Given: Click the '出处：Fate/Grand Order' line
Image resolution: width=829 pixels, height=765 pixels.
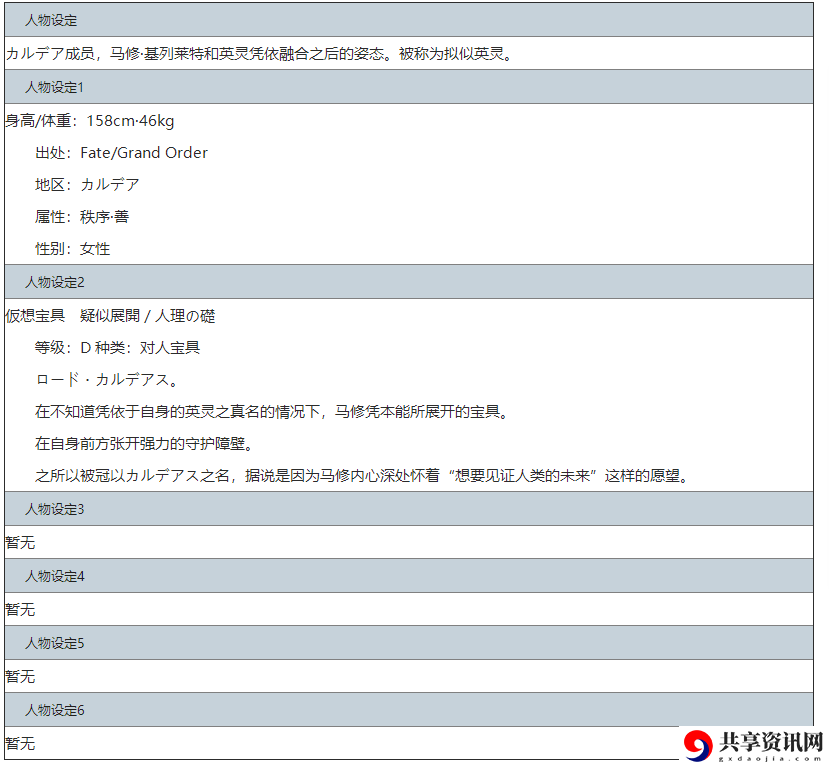Looking at the screenshot, I should 121,153.
